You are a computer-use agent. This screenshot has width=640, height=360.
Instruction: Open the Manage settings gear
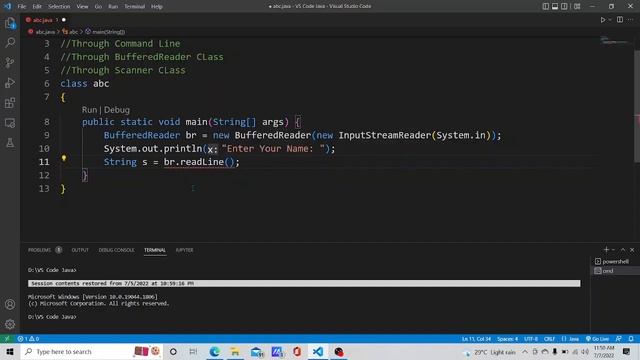(10, 324)
